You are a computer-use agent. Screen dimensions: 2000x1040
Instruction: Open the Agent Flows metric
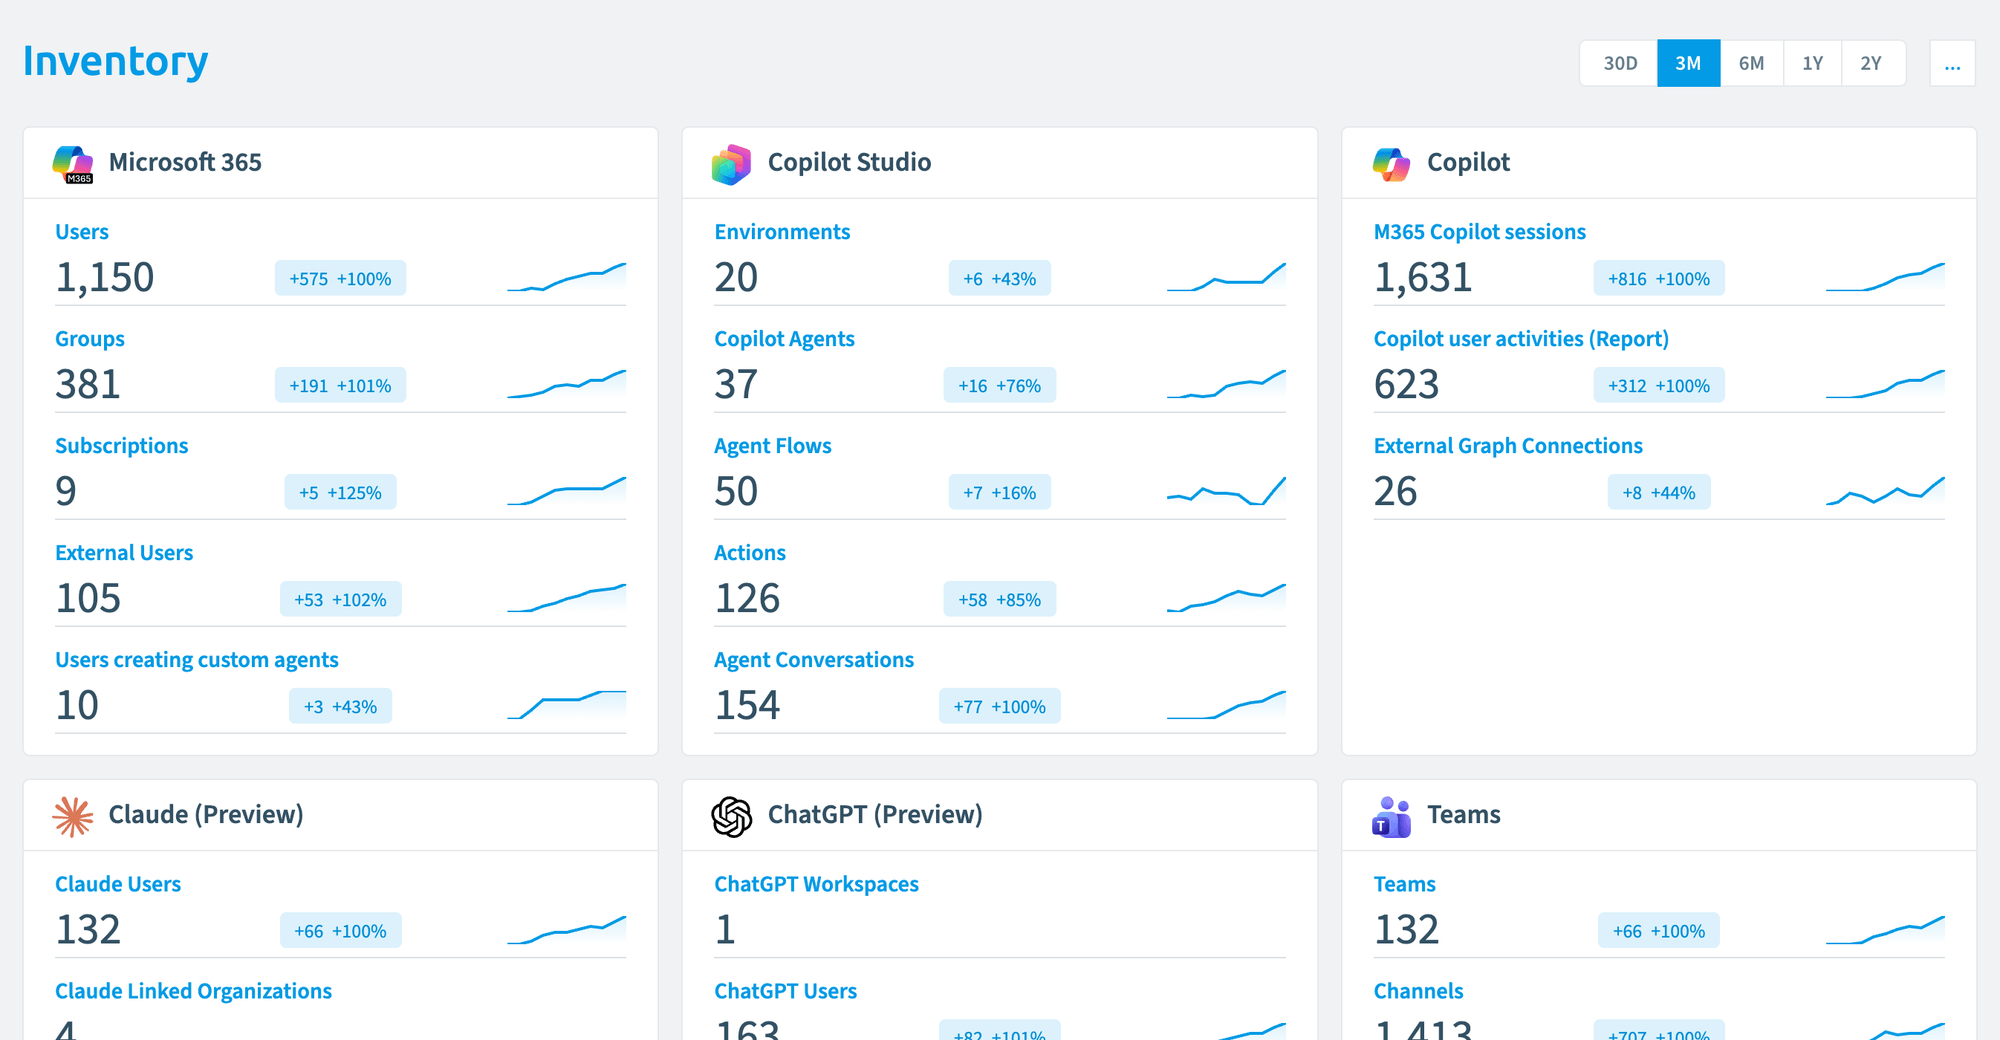[x=773, y=446]
